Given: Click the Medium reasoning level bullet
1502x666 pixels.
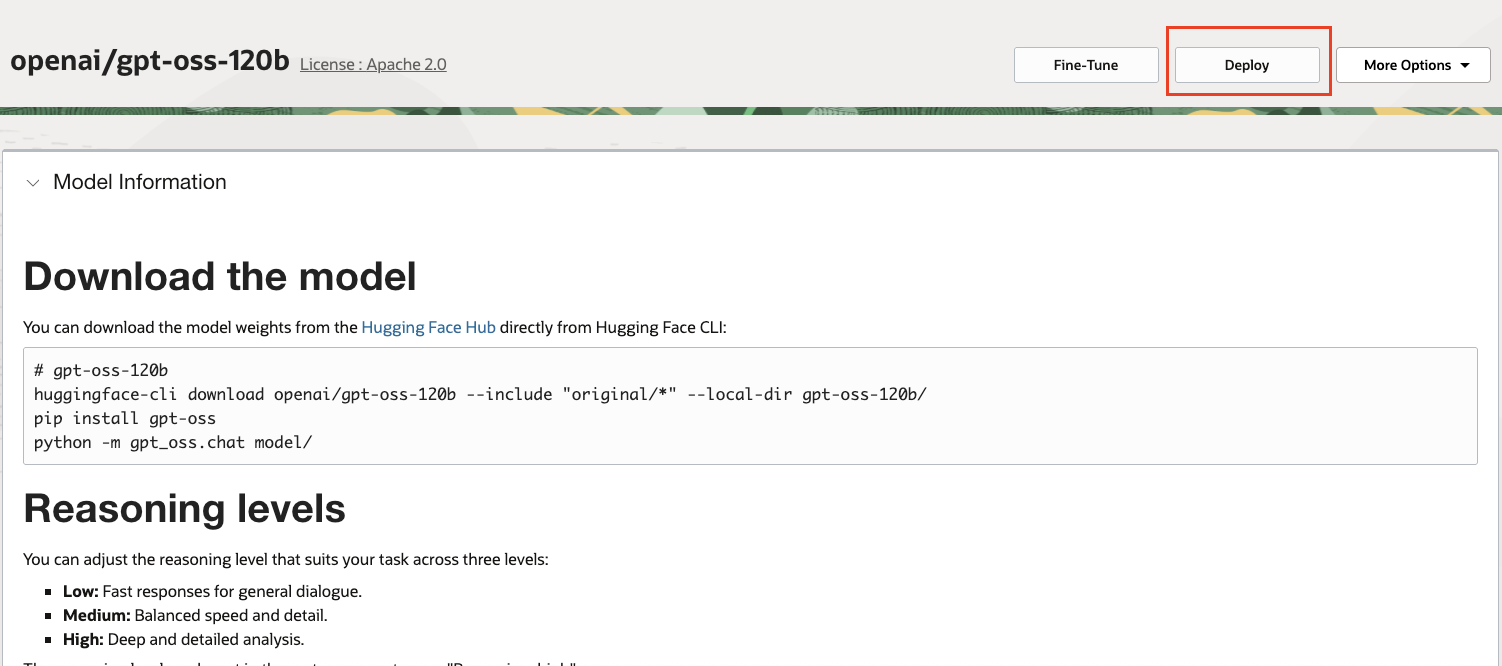Looking at the screenshot, I should coord(195,615).
